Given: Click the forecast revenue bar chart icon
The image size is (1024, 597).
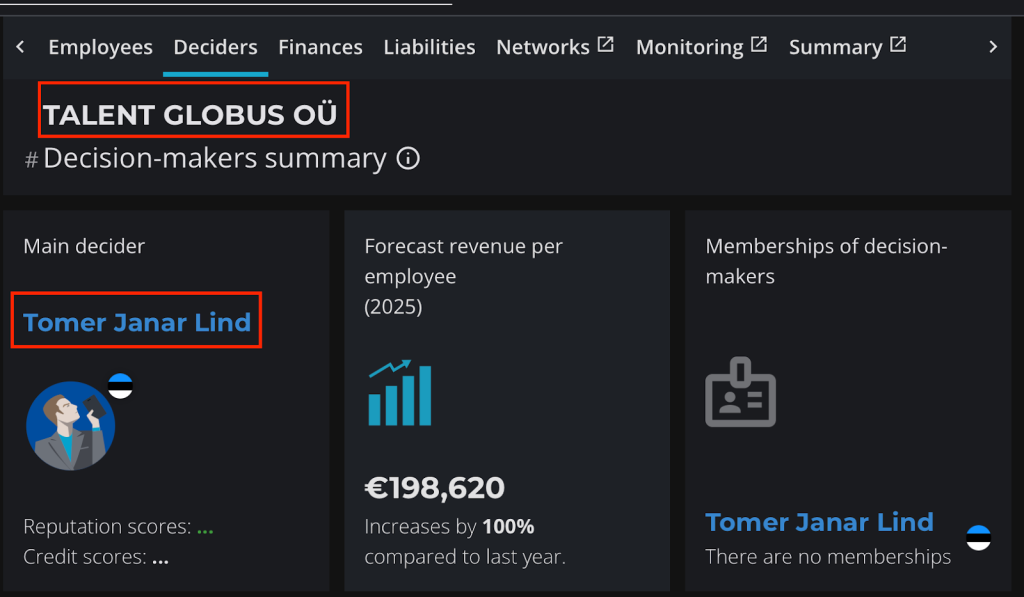Looking at the screenshot, I should [x=400, y=393].
